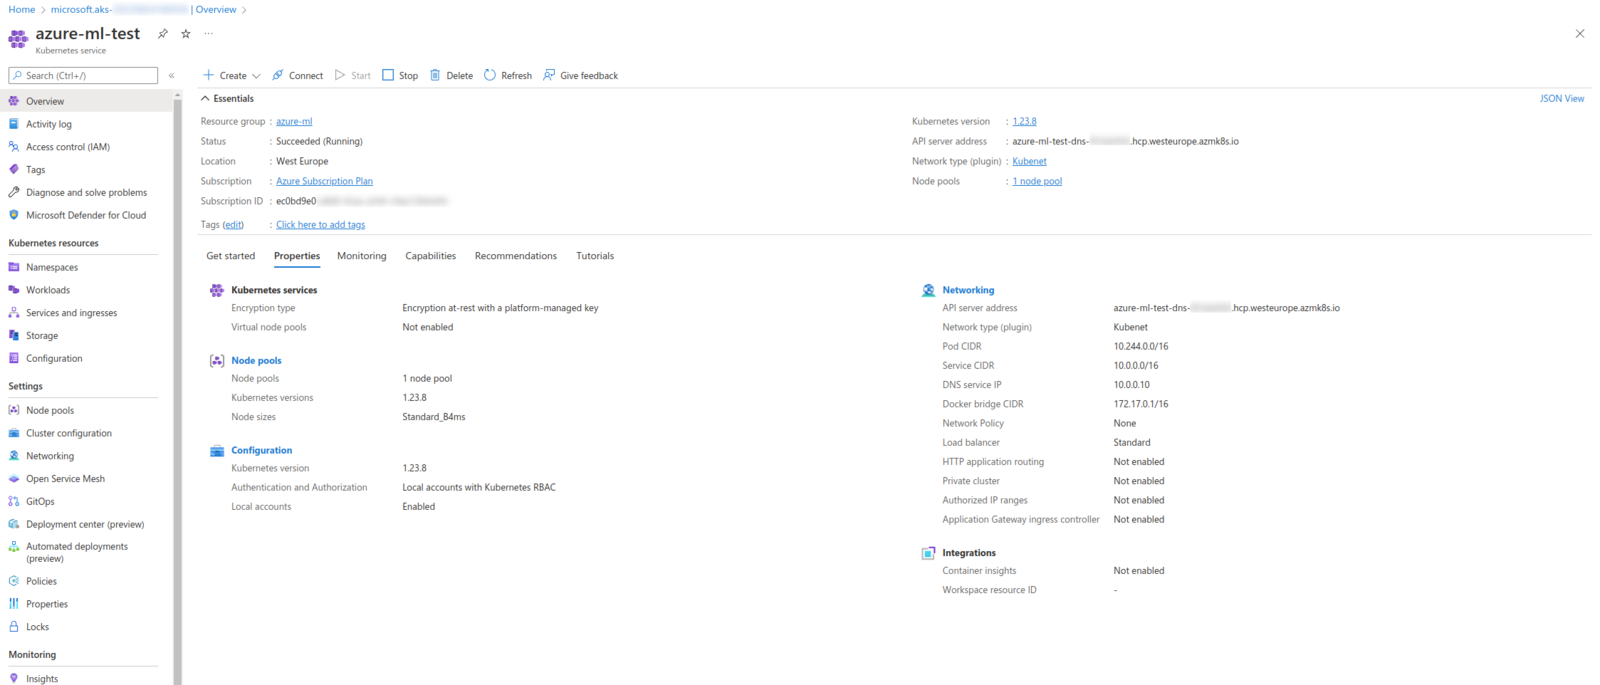Click the Activity log icon in sidebar
Image resolution: width=1600 pixels, height=685 pixels.
[x=14, y=124]
